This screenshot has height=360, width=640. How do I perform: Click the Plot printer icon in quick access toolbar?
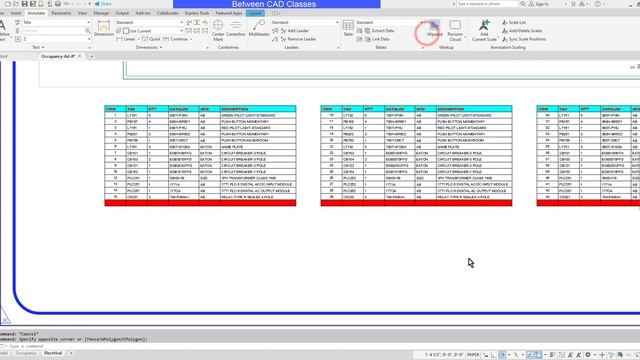(x=58, y=4)
